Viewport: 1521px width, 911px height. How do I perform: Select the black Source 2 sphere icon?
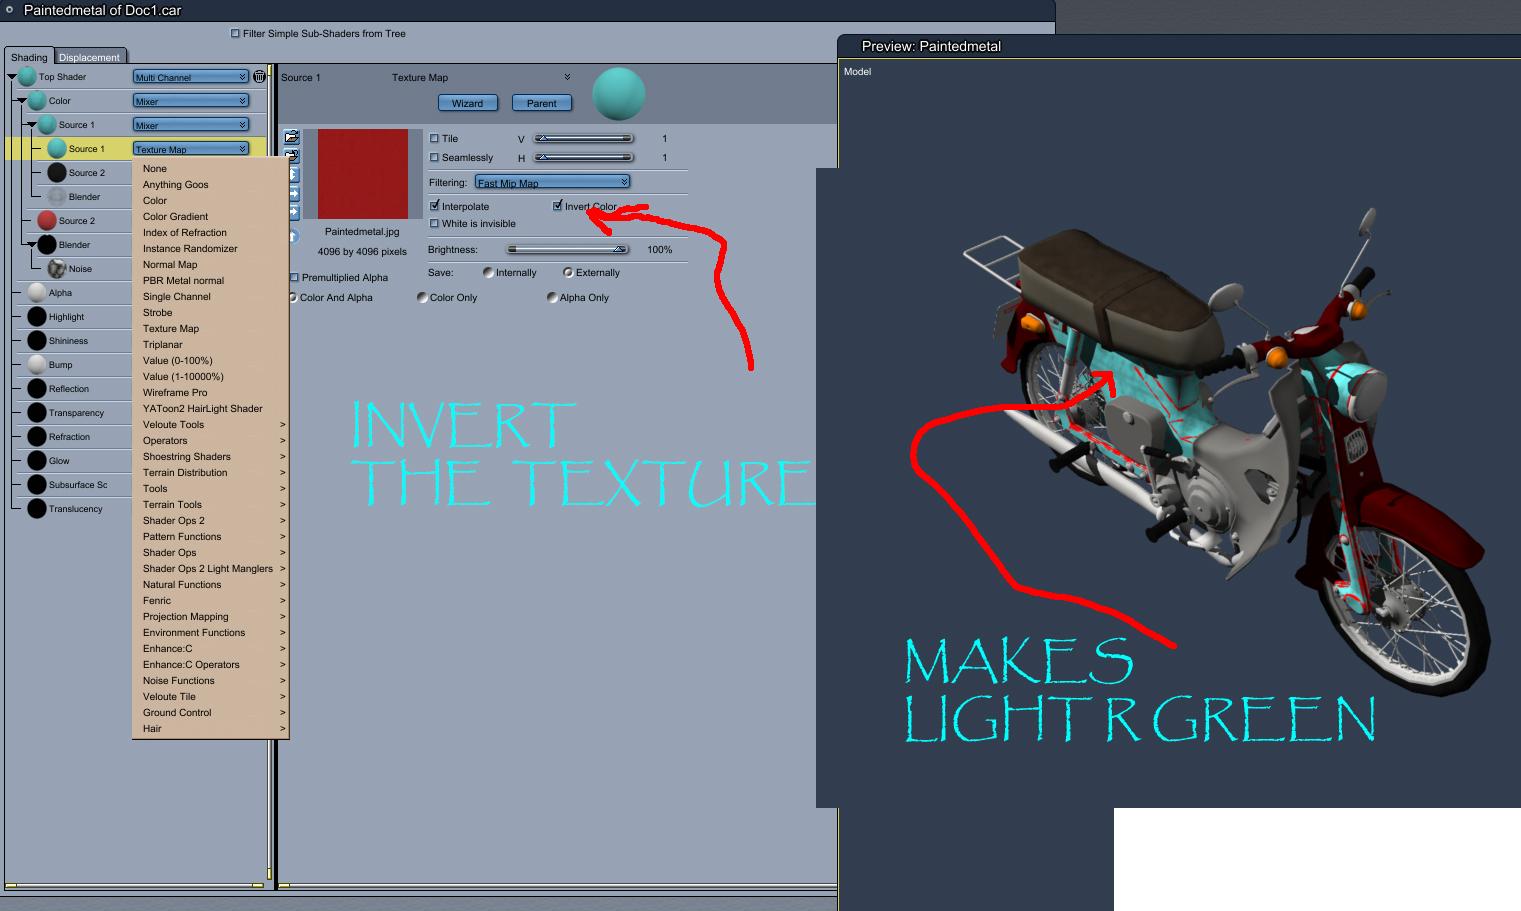click(57, 173)
